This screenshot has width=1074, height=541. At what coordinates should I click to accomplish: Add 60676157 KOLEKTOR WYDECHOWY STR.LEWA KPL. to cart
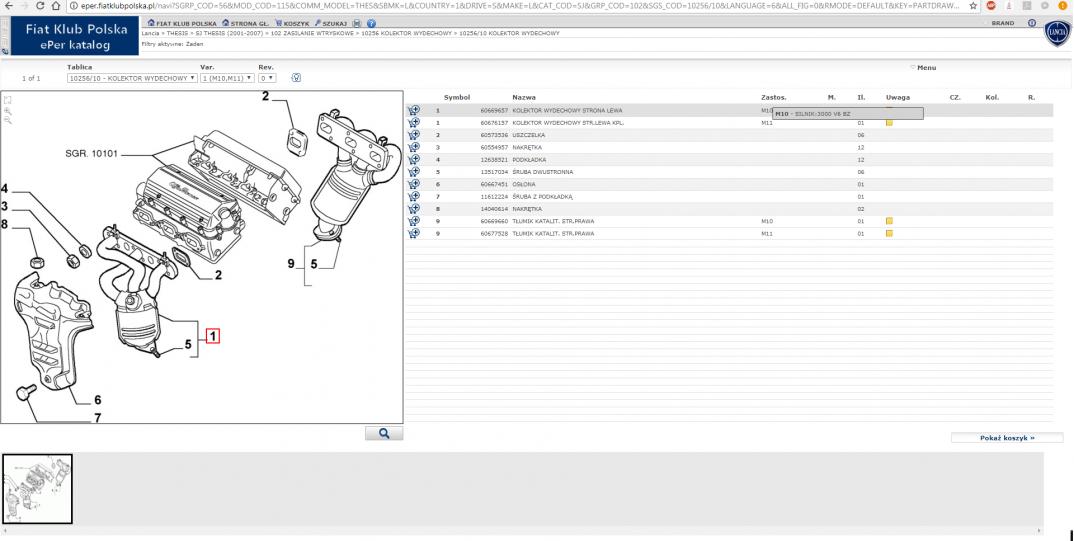[414, 123]
